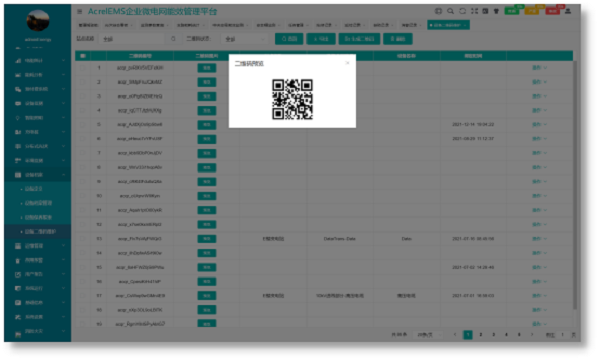600x360 pixels.
Task: Click the refresh icon in top header
Action: [x=462, y=11]
